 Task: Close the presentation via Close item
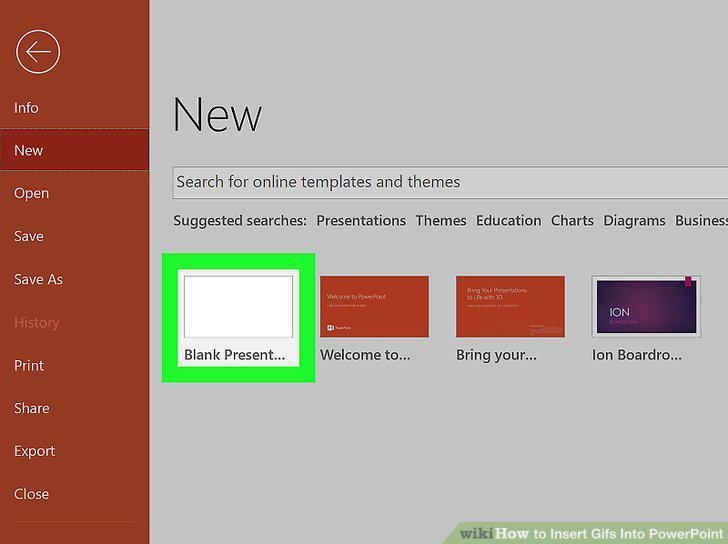point(31,494)
